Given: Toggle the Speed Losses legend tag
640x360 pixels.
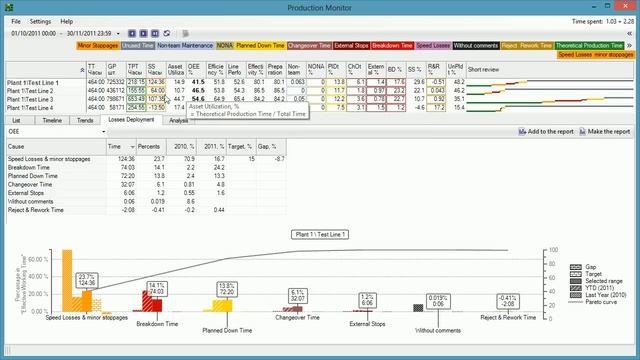Looking at the screenshot, I should 433,45.
